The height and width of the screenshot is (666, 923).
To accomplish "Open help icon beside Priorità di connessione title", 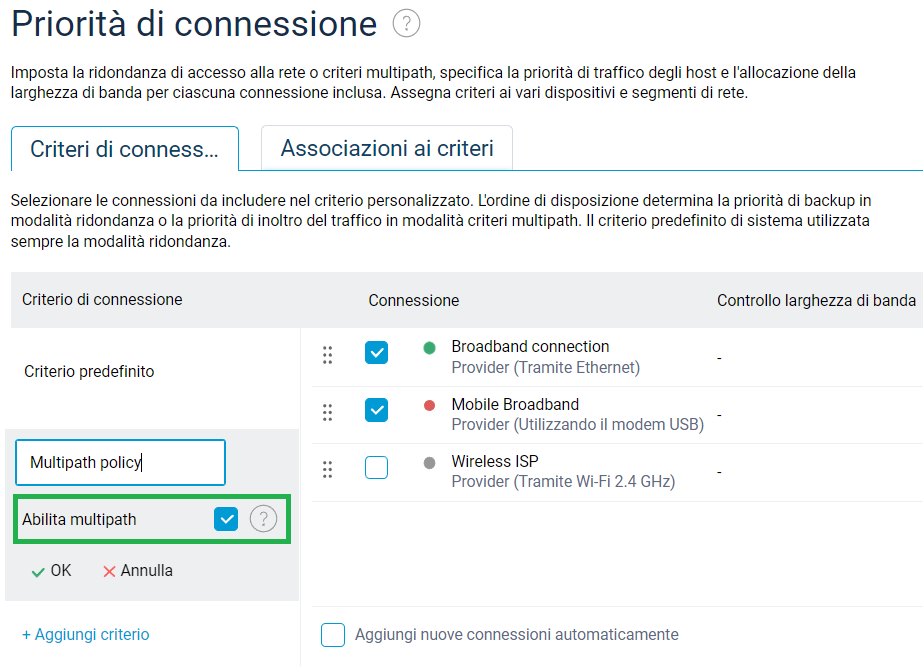I will (406, 24).
